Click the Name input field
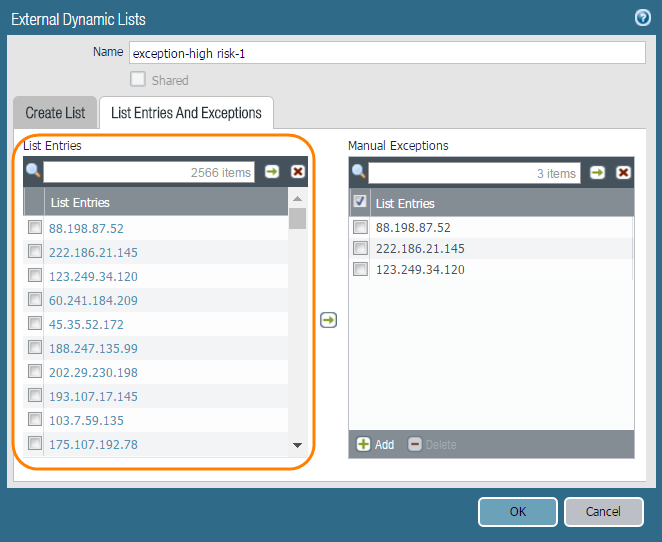The width and height of the screenshot is (662, 542). [386, 53]
